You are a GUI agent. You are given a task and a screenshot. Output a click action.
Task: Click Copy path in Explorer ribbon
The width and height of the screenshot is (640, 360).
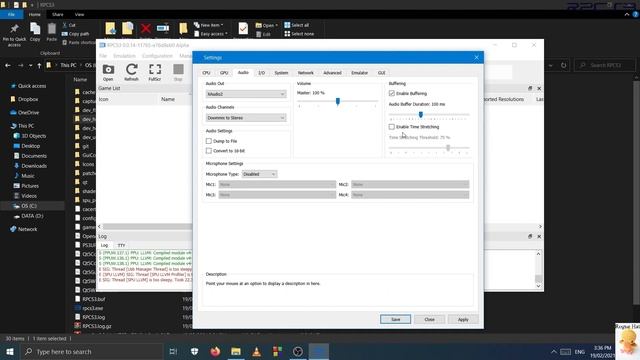pyautogui.click(x=76, y=34)
